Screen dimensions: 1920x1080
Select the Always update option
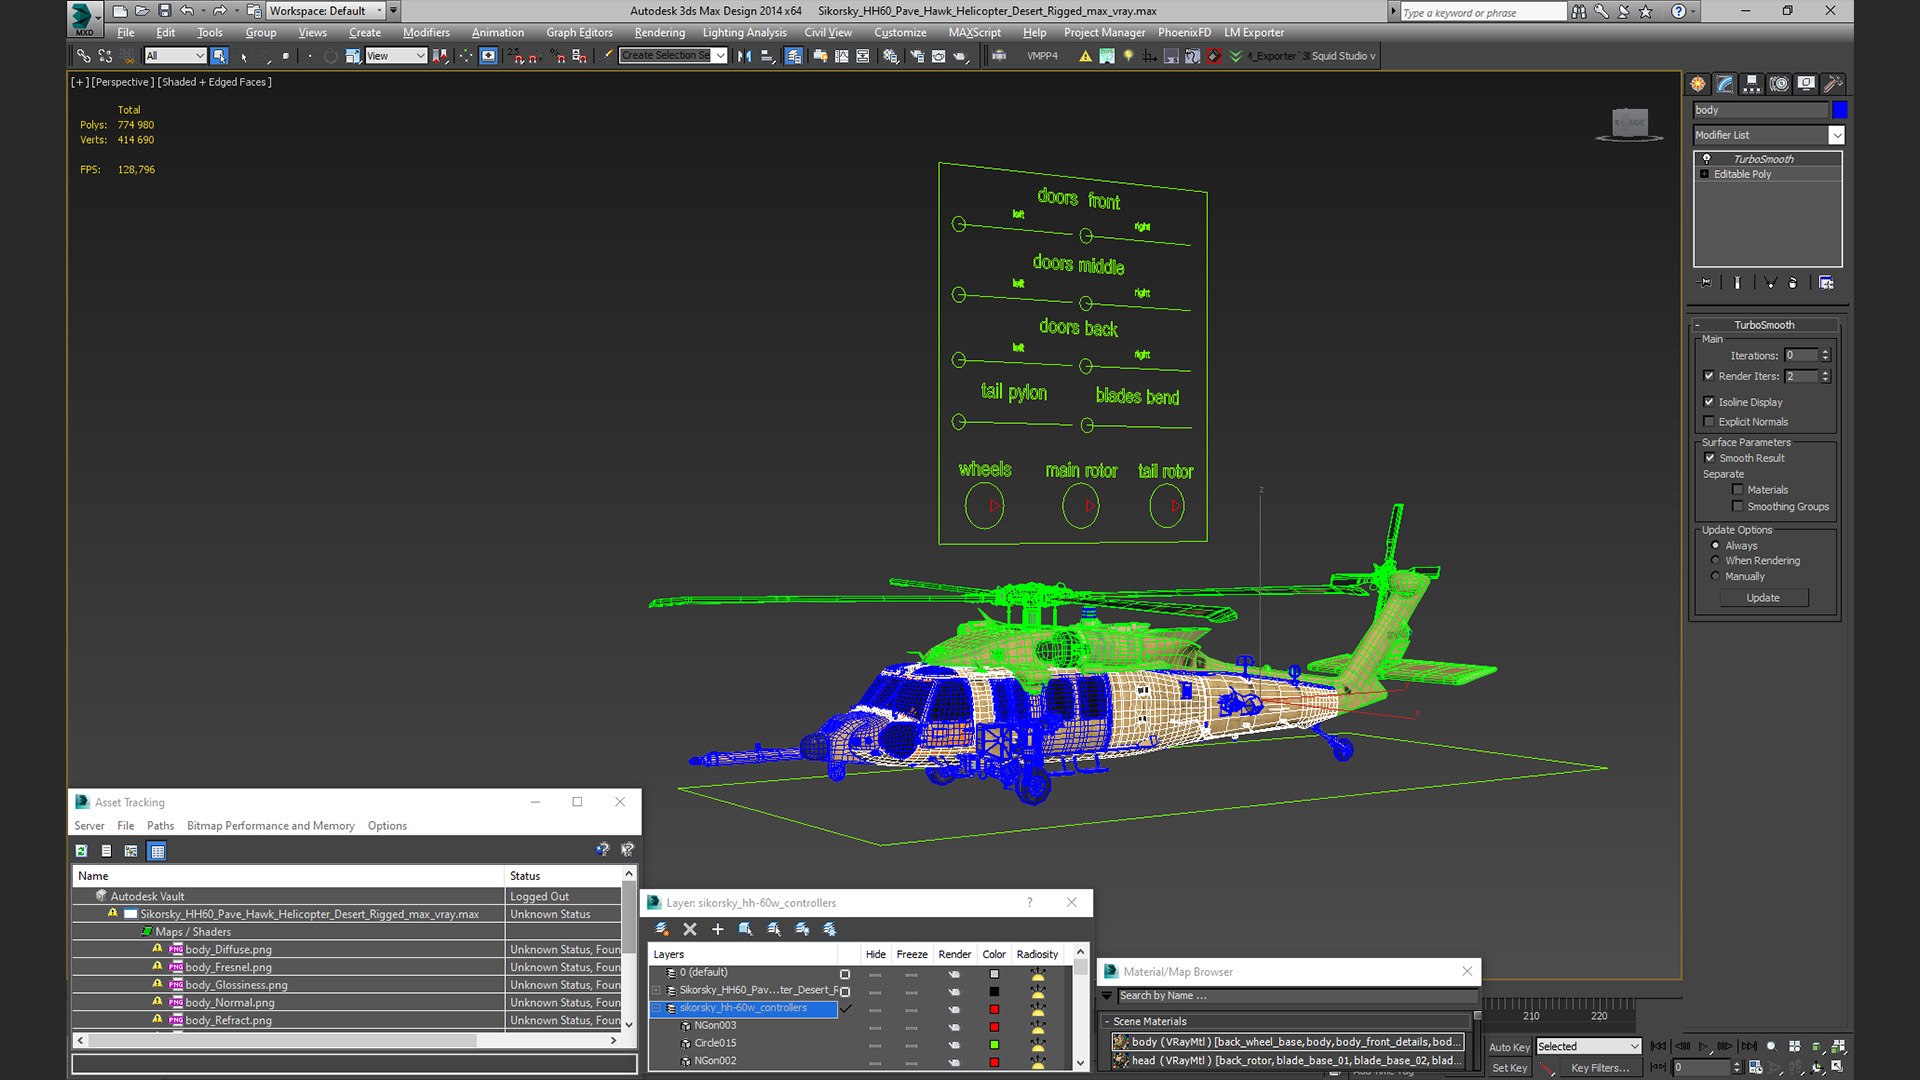pyautogui.click(x=1716, y=546)
